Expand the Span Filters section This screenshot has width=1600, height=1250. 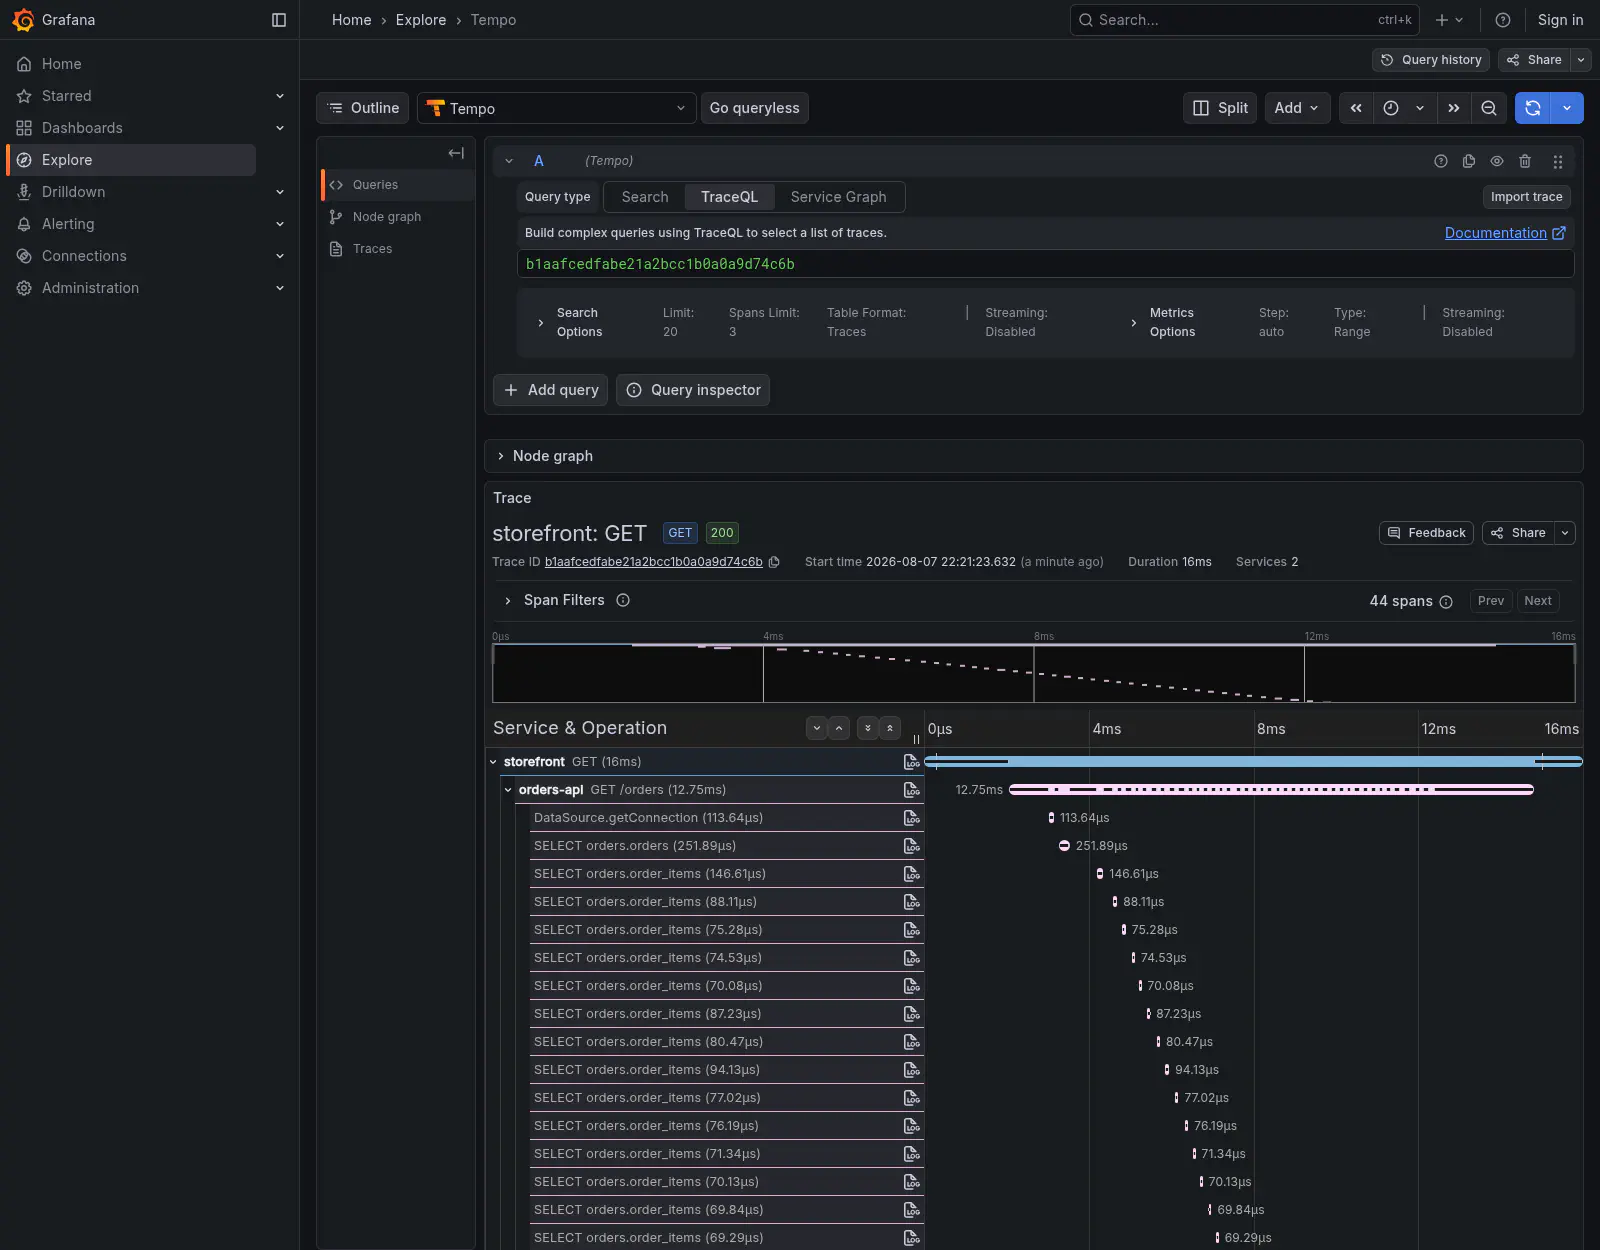point(508,600)
